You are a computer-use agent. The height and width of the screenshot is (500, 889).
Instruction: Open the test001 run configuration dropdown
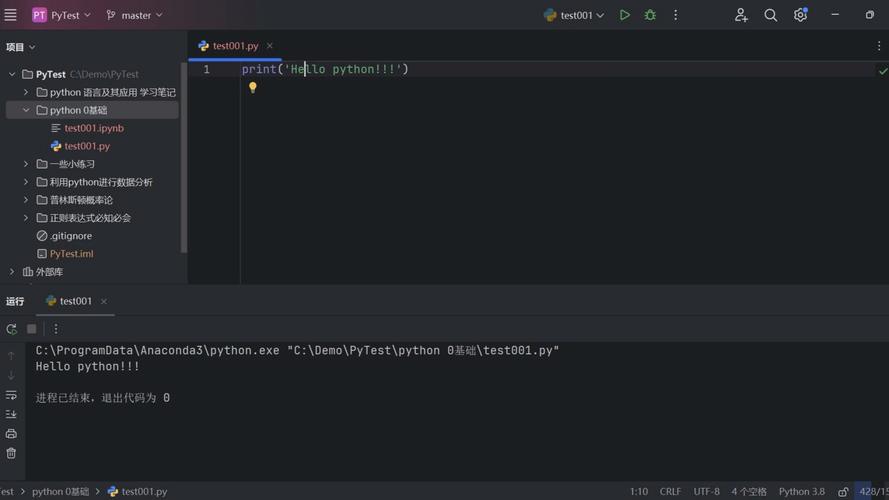click(574, 15)
